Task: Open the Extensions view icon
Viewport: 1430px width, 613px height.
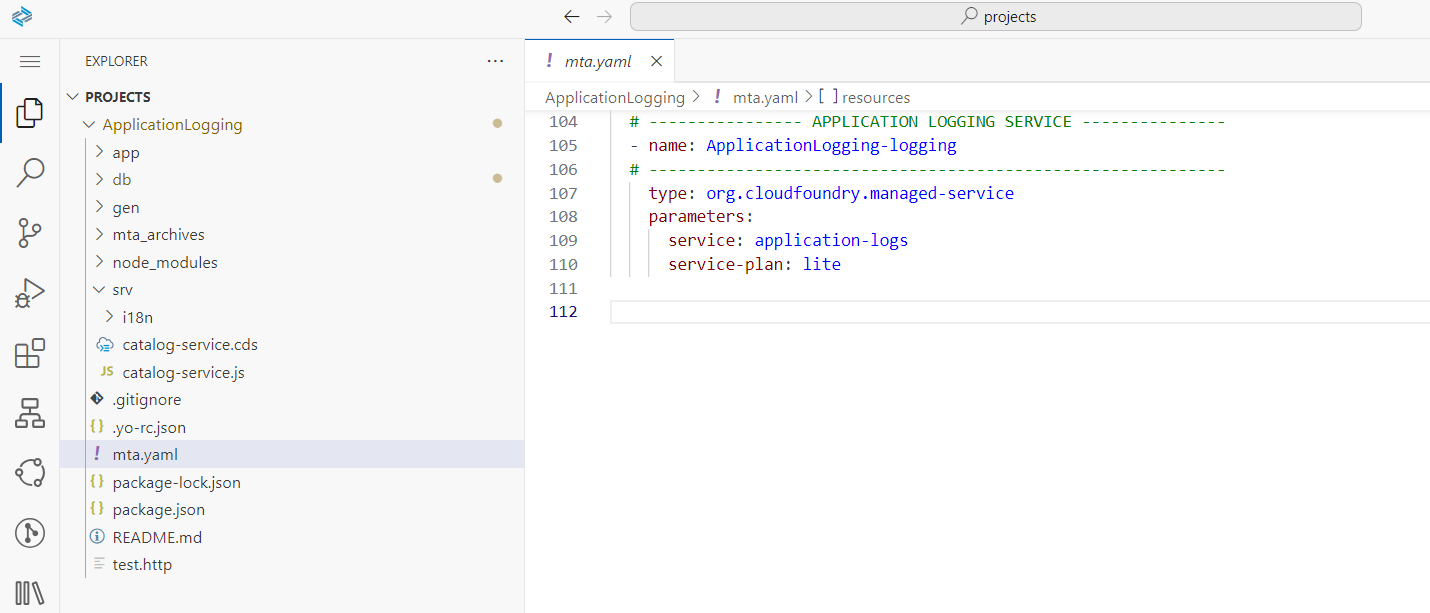Action: pyautogui.click(x=29, y=354)
